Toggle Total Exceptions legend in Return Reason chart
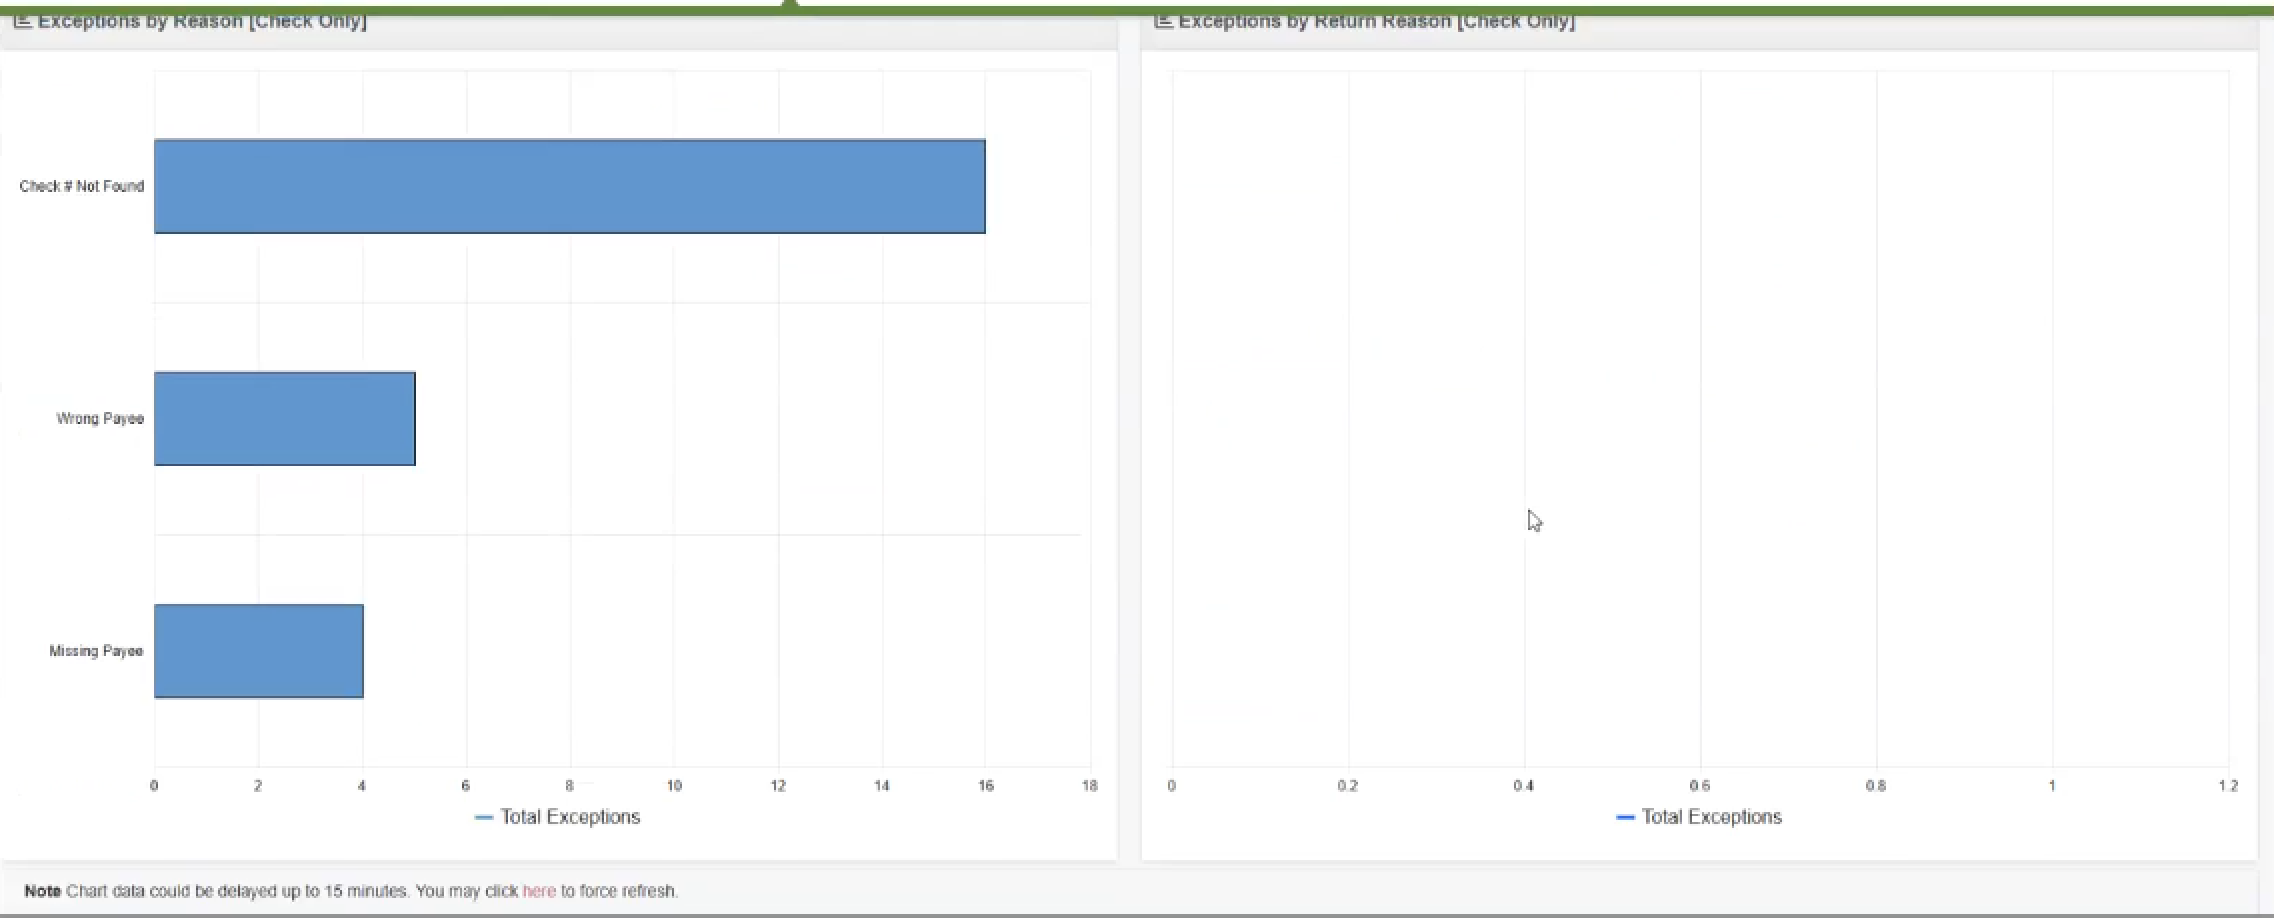The height and width of the screenshot is (918, 2274). coord(1711,817)
